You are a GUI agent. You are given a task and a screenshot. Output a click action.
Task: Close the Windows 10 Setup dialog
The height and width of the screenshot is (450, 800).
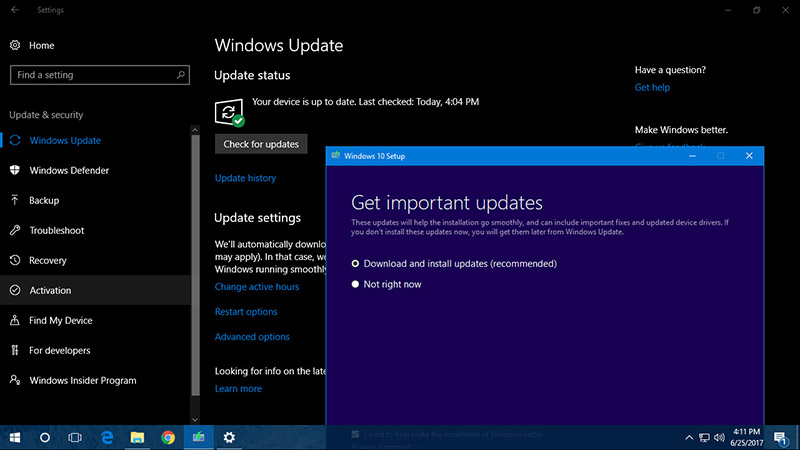tap(749, 156)
